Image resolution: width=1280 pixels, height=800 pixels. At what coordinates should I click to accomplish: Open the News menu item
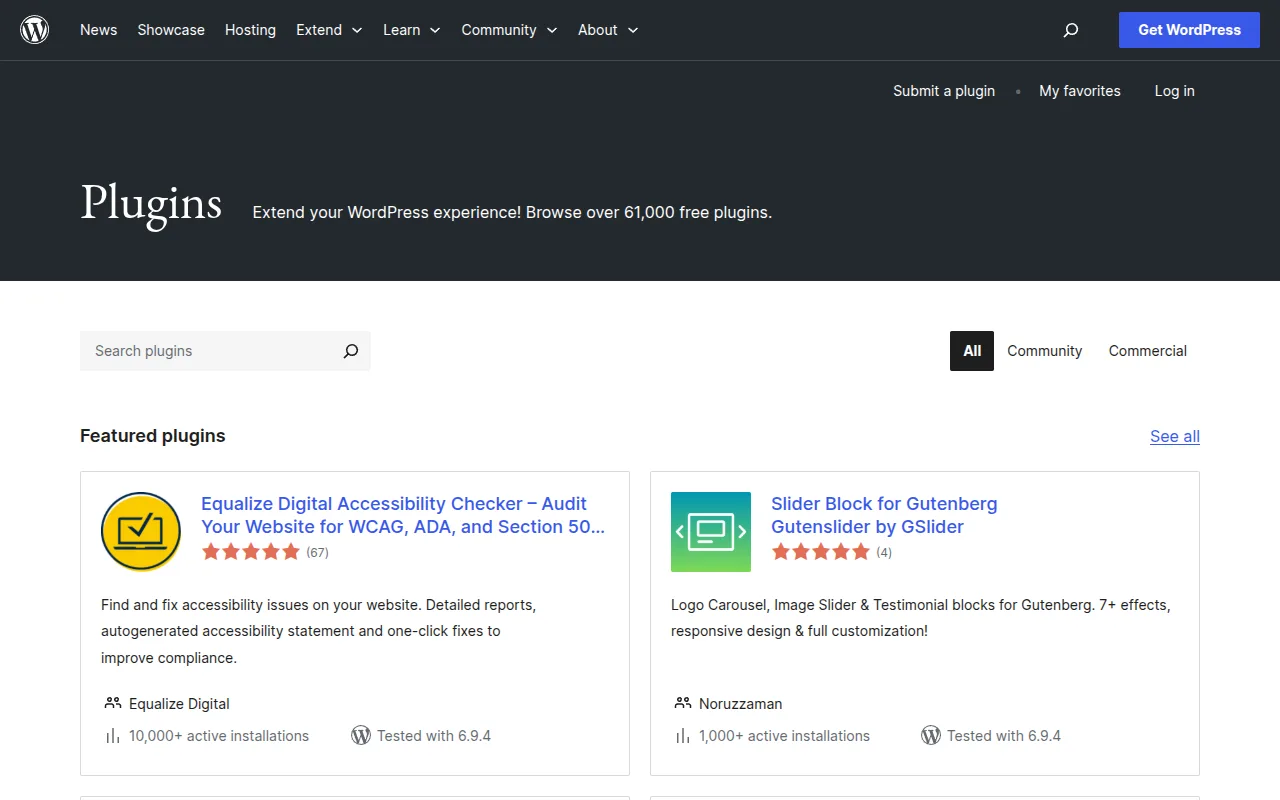98,30
